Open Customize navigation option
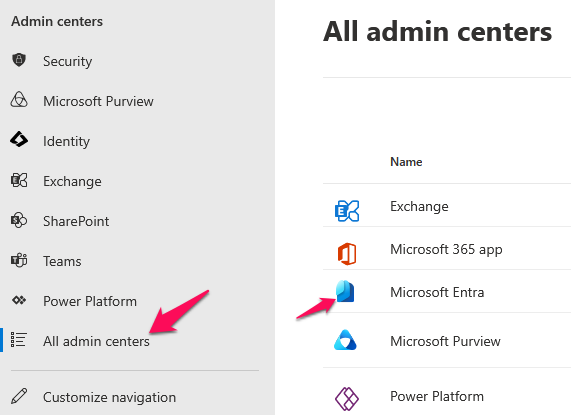The image size is (571, 415). click(x=109, y=397)
